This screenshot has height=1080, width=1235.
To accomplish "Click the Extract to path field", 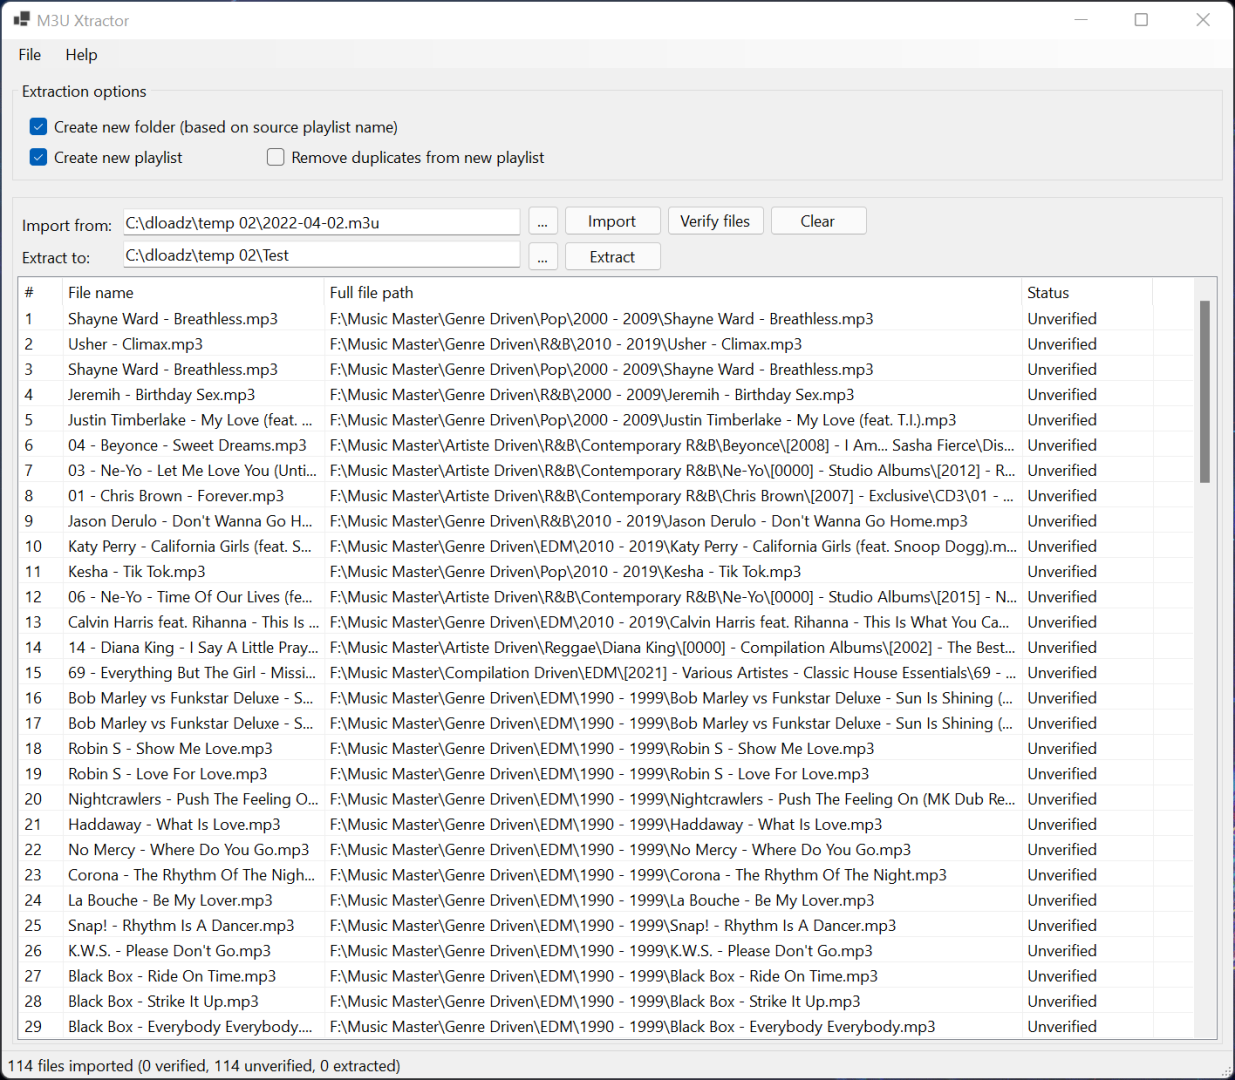I will (321, 255).
